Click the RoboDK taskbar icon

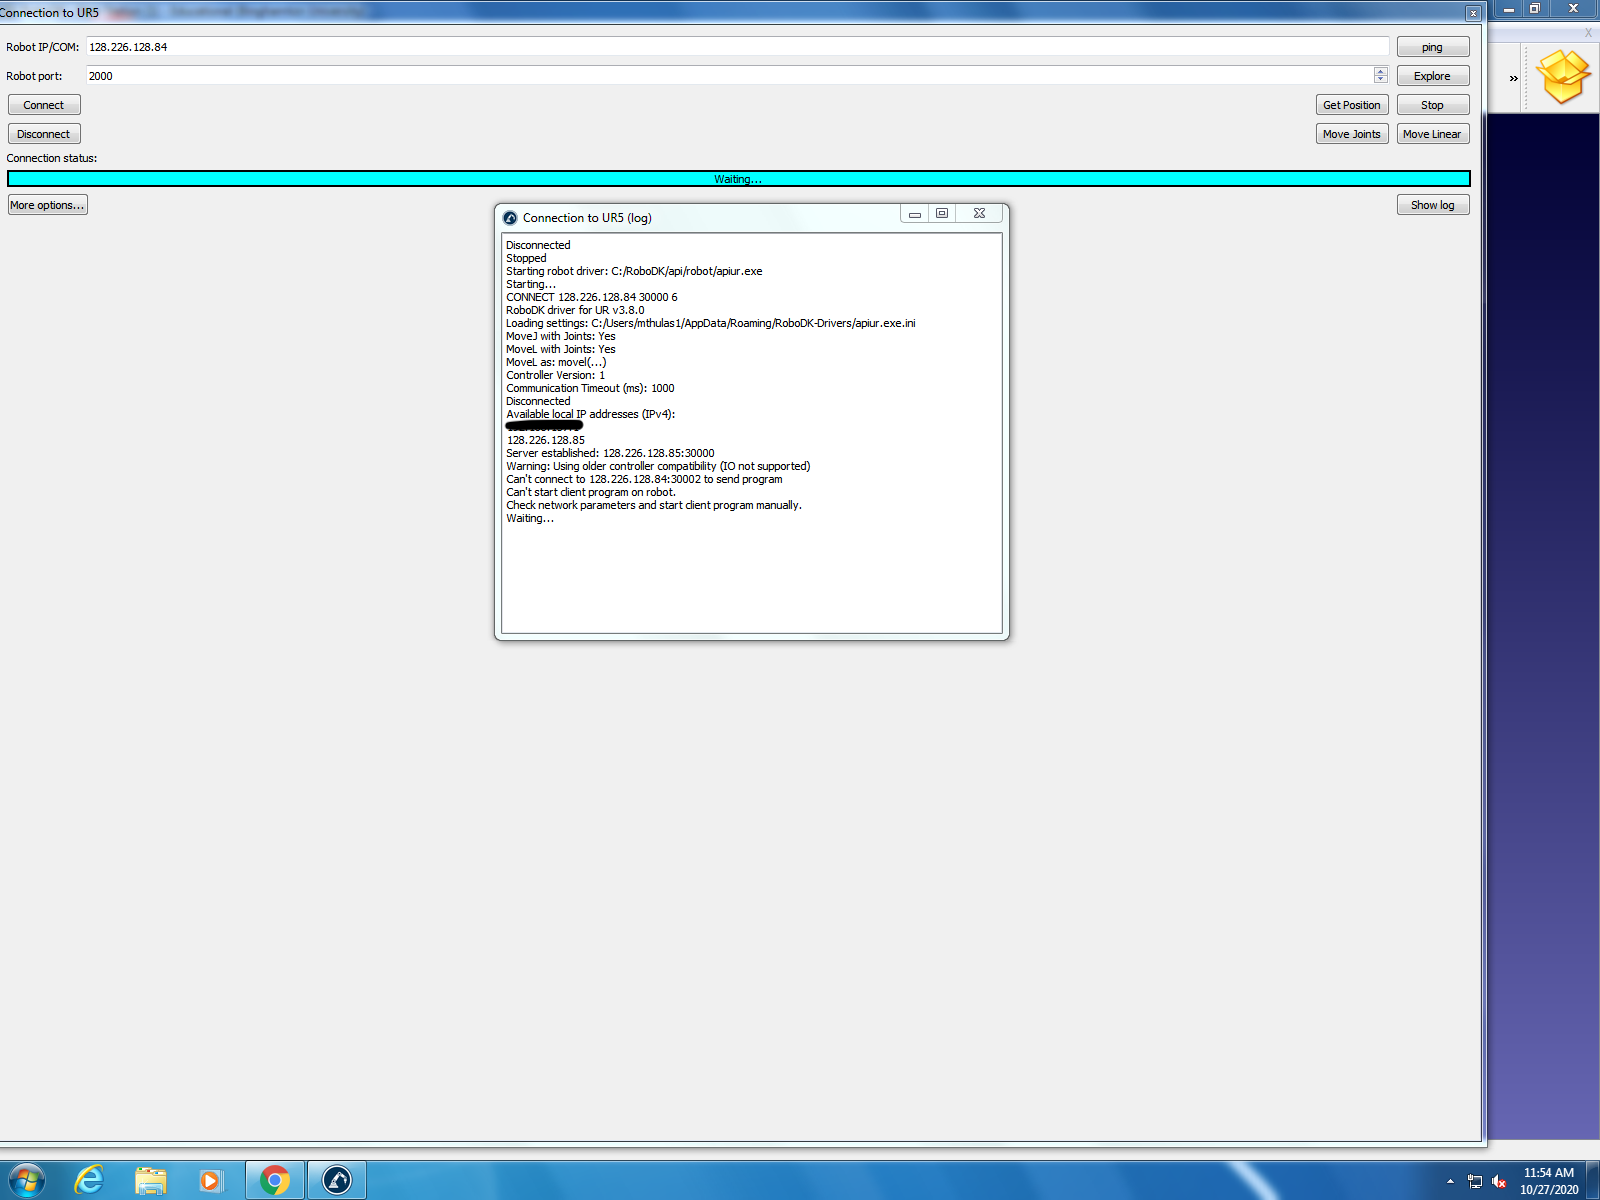pos(337,1181)
